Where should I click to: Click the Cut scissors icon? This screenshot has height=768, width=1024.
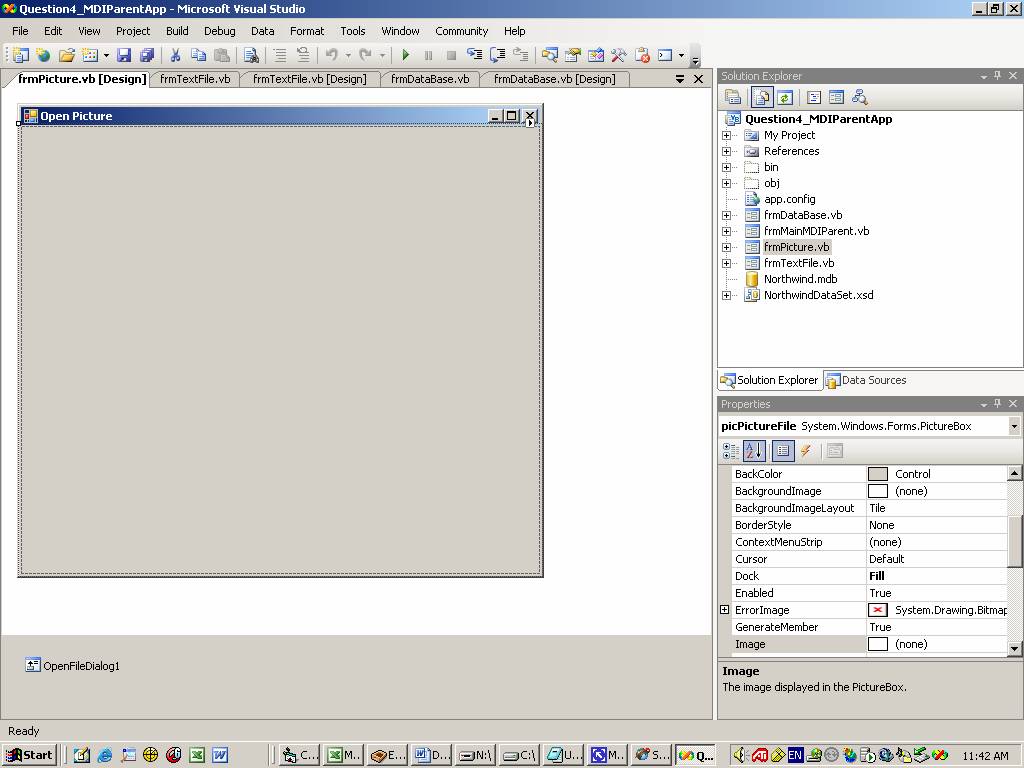pyautogui.click(x=175, y=56)
